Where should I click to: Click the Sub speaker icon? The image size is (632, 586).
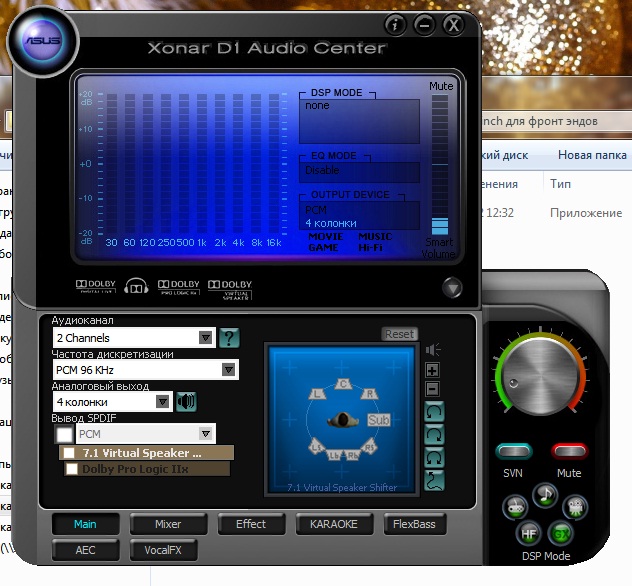pyautogui.click(x=379, y=420)
